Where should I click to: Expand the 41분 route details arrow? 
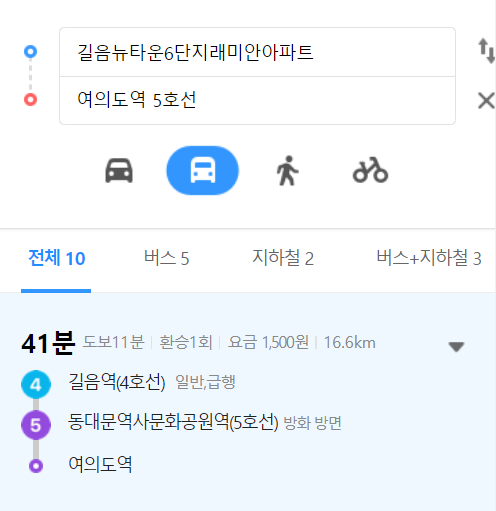coord(456,347)
